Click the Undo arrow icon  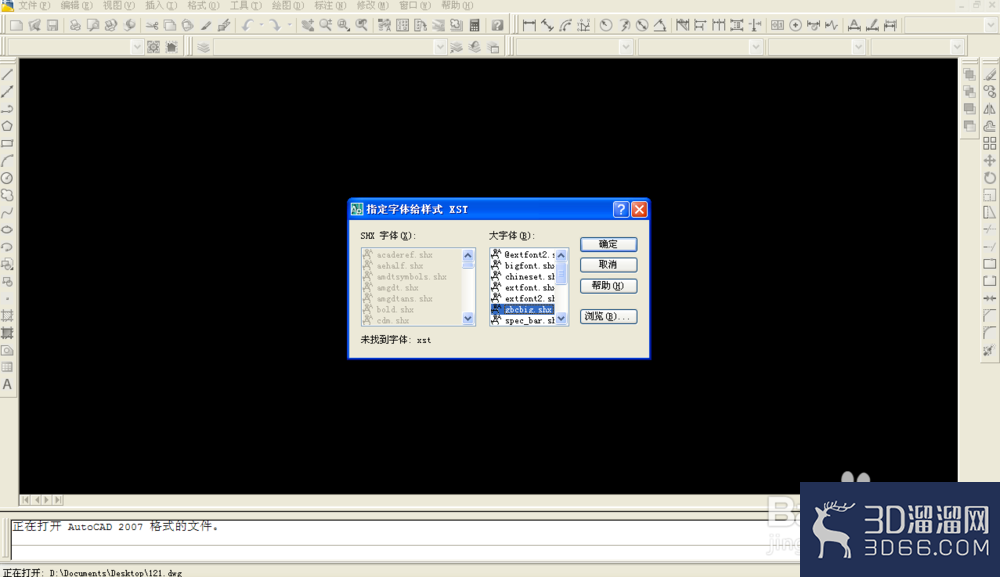247,26
